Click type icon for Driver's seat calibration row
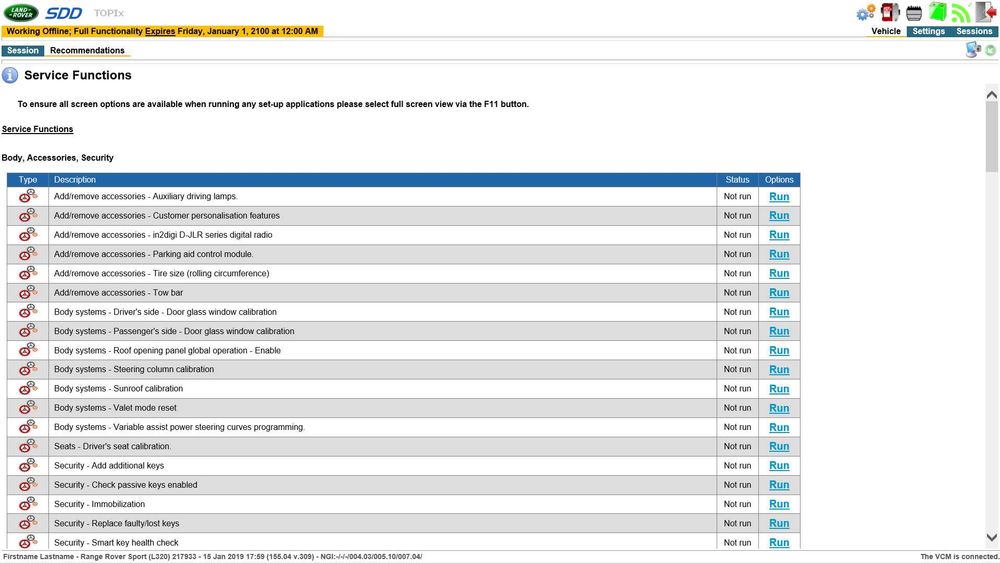1000x563 pixels. 27,446
